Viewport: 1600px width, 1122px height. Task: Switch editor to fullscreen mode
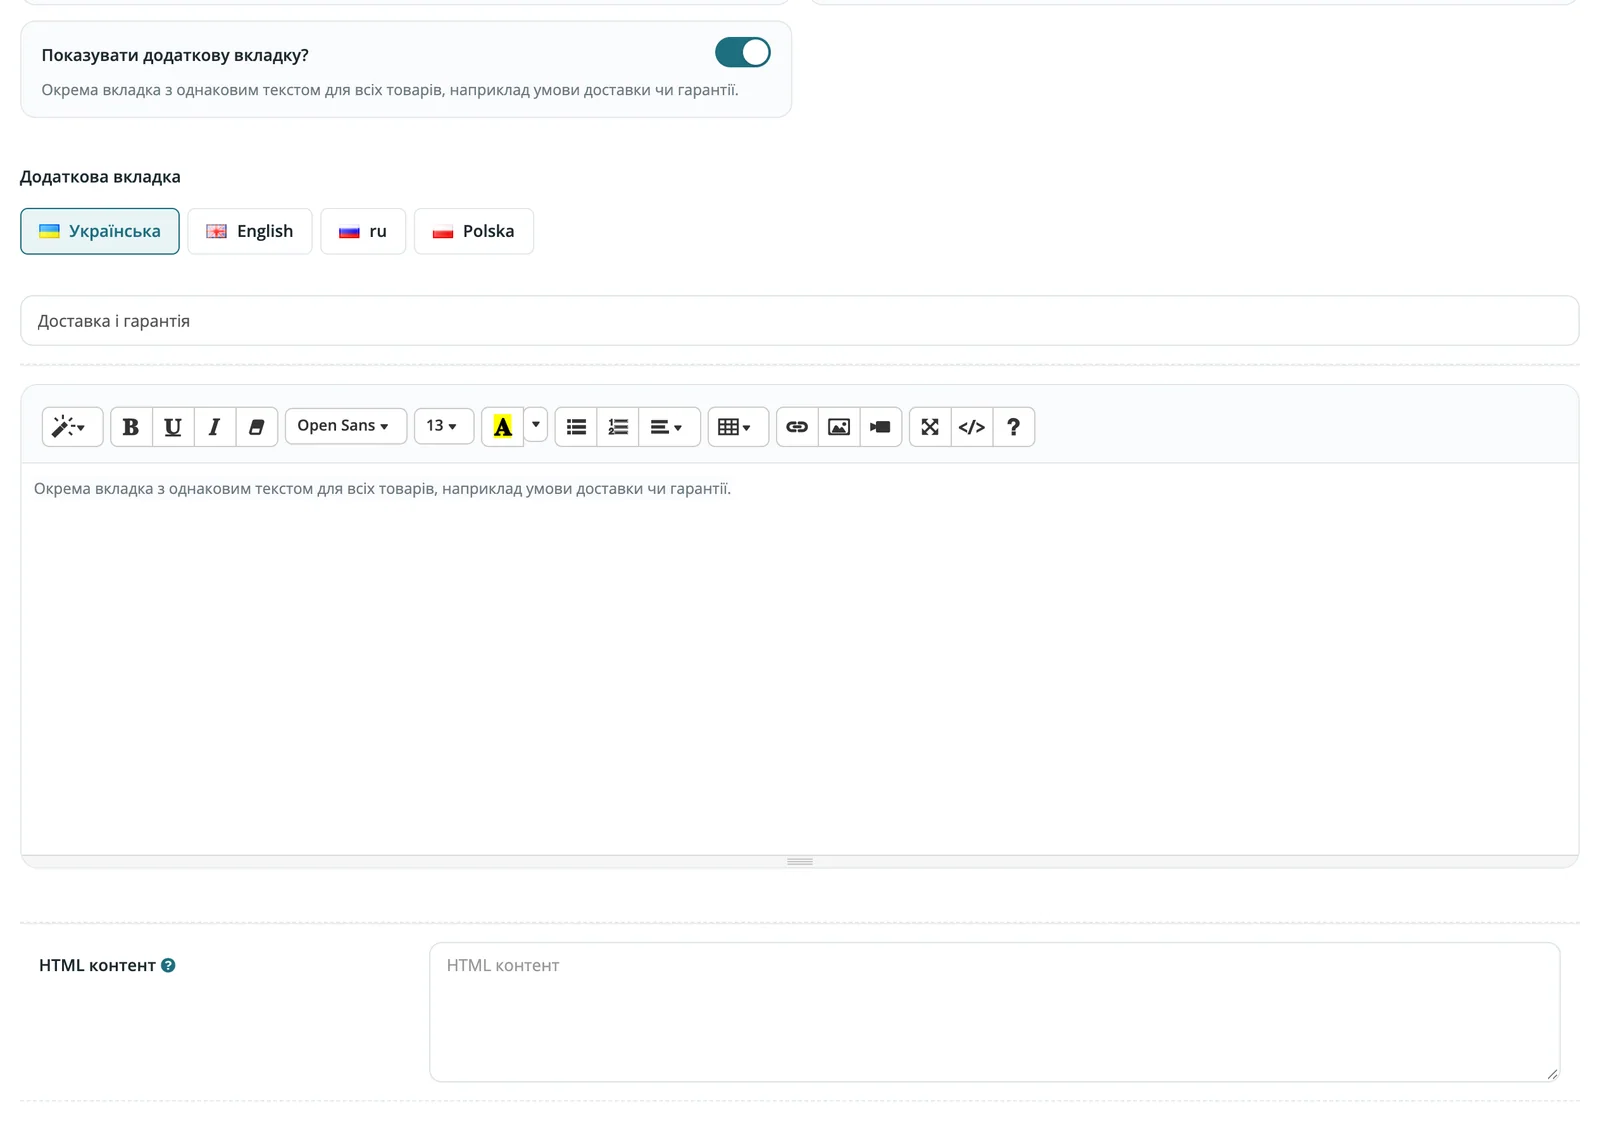(x=930, y=427)
